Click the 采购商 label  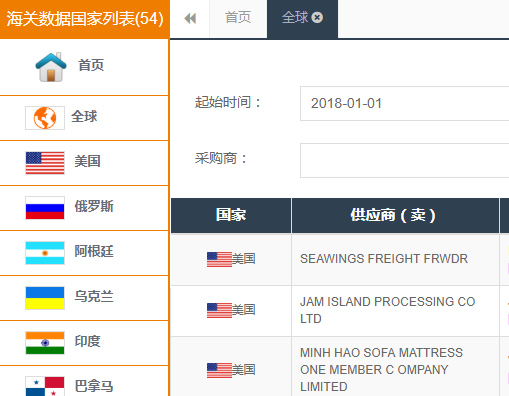[x=221, y=158]
